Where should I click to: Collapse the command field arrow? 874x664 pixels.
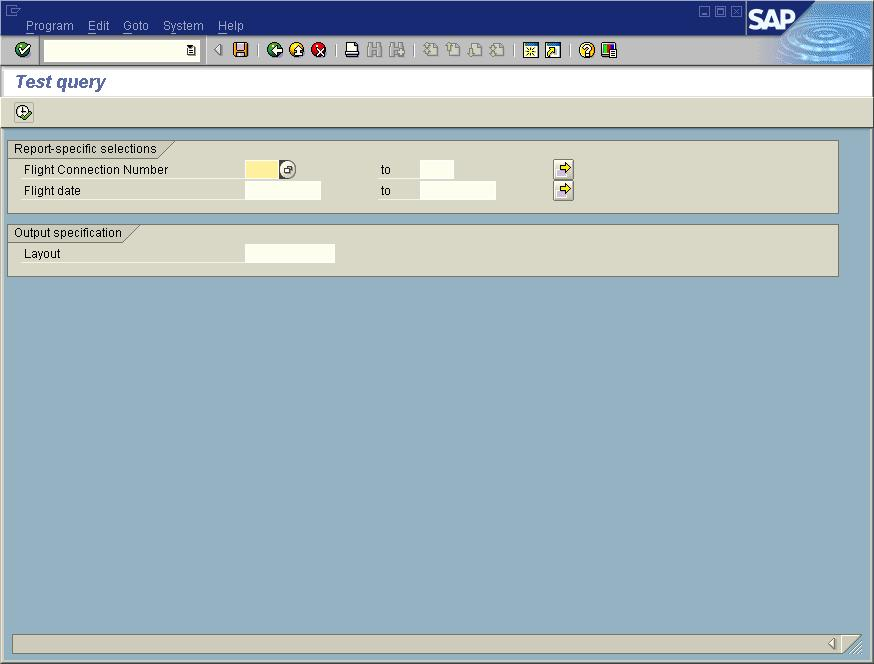point(218,50)
